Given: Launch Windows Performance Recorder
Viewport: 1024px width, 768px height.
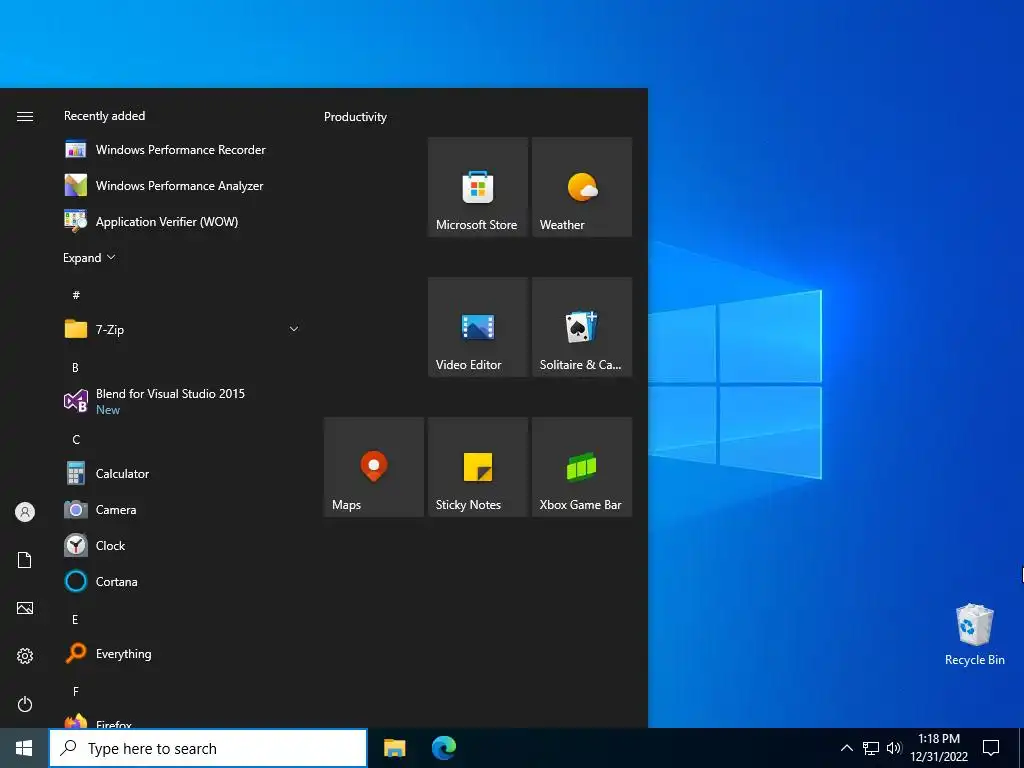Looking at the screenshot, I should pos(183,150).
